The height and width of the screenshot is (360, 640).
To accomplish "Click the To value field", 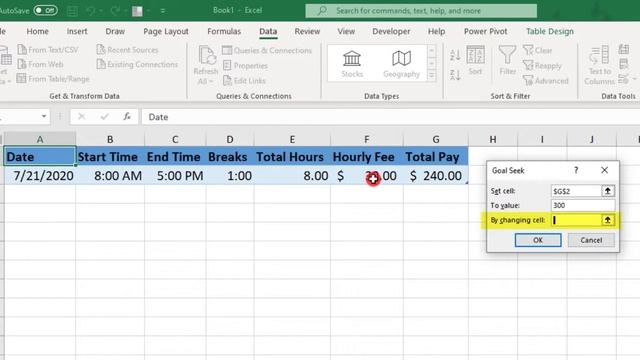I will click(582, 205).
